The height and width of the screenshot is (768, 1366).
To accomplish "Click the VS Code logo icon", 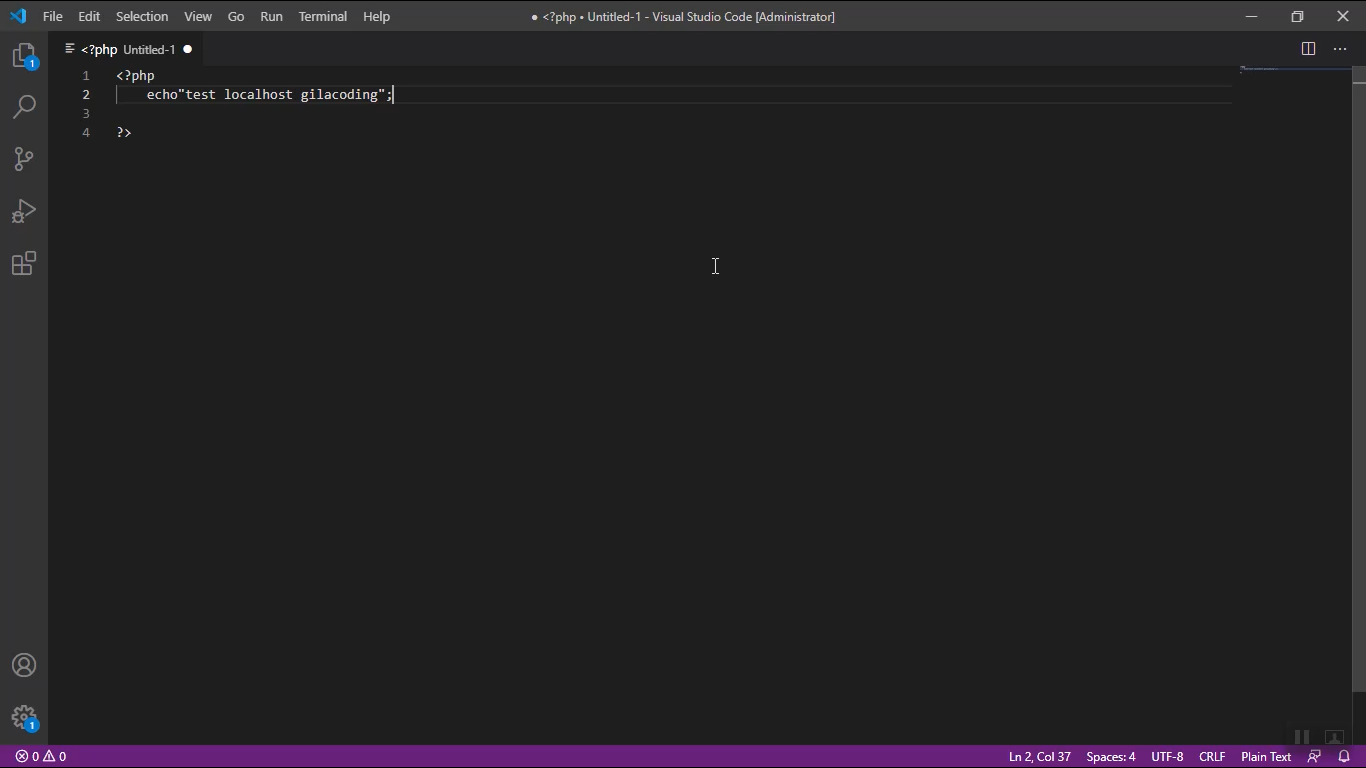I will click(18, 16).
